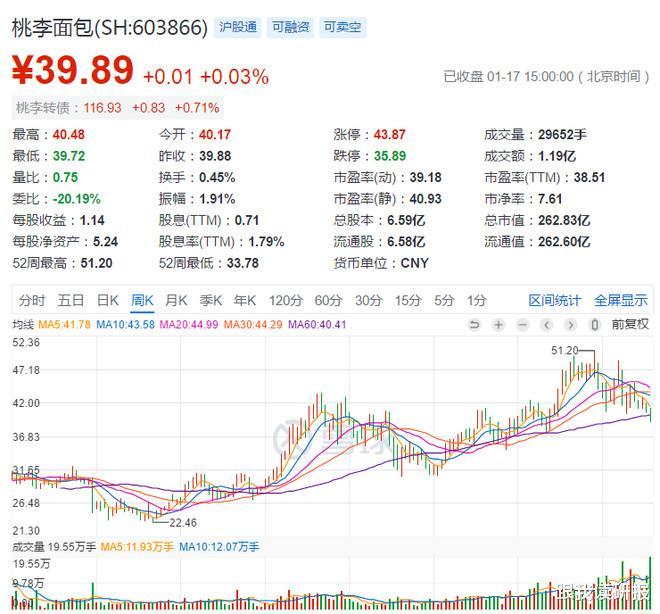This screenshot has height=614, width=660.
Task: Switch to the 分时 chart tab
Action: (x=32, y=300)
